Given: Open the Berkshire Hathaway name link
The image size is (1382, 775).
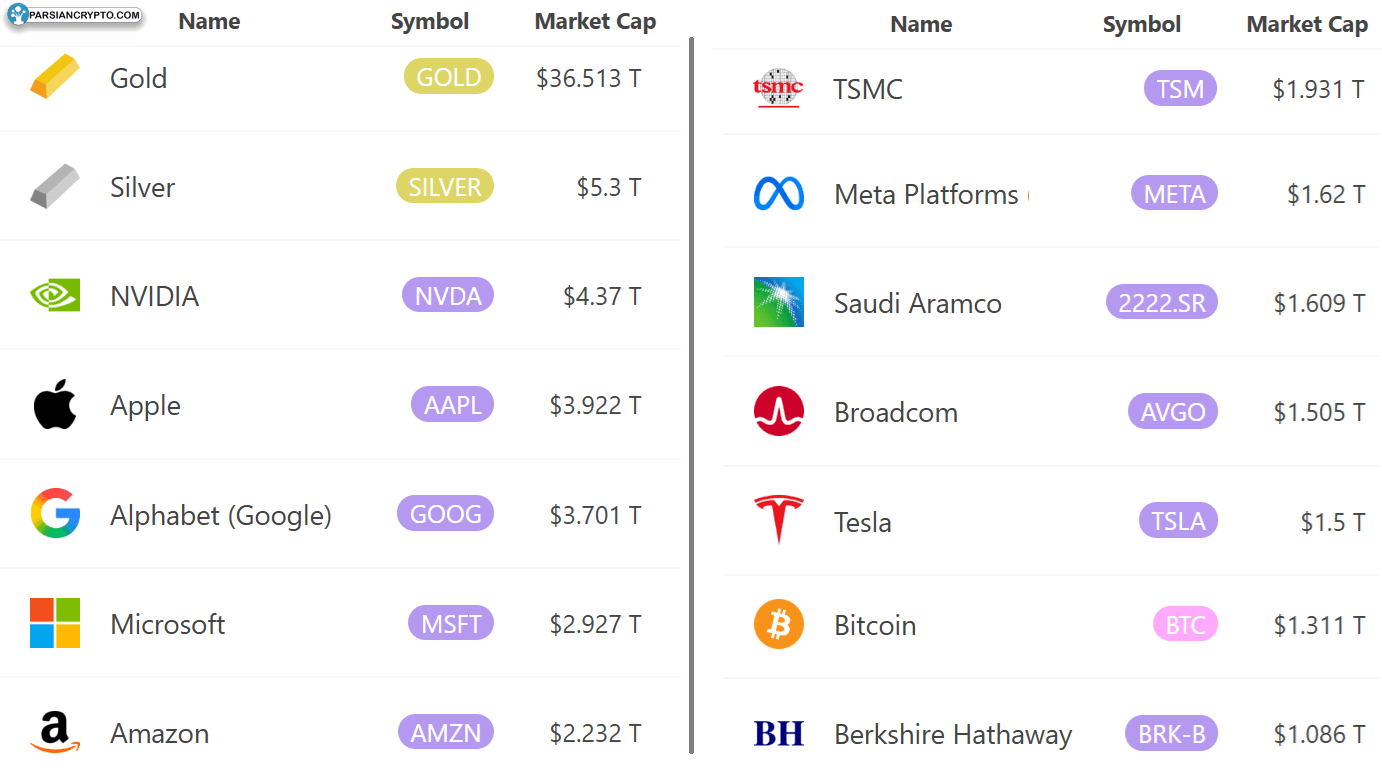Looking at the screenshot, I should click(x=952, y=735).
